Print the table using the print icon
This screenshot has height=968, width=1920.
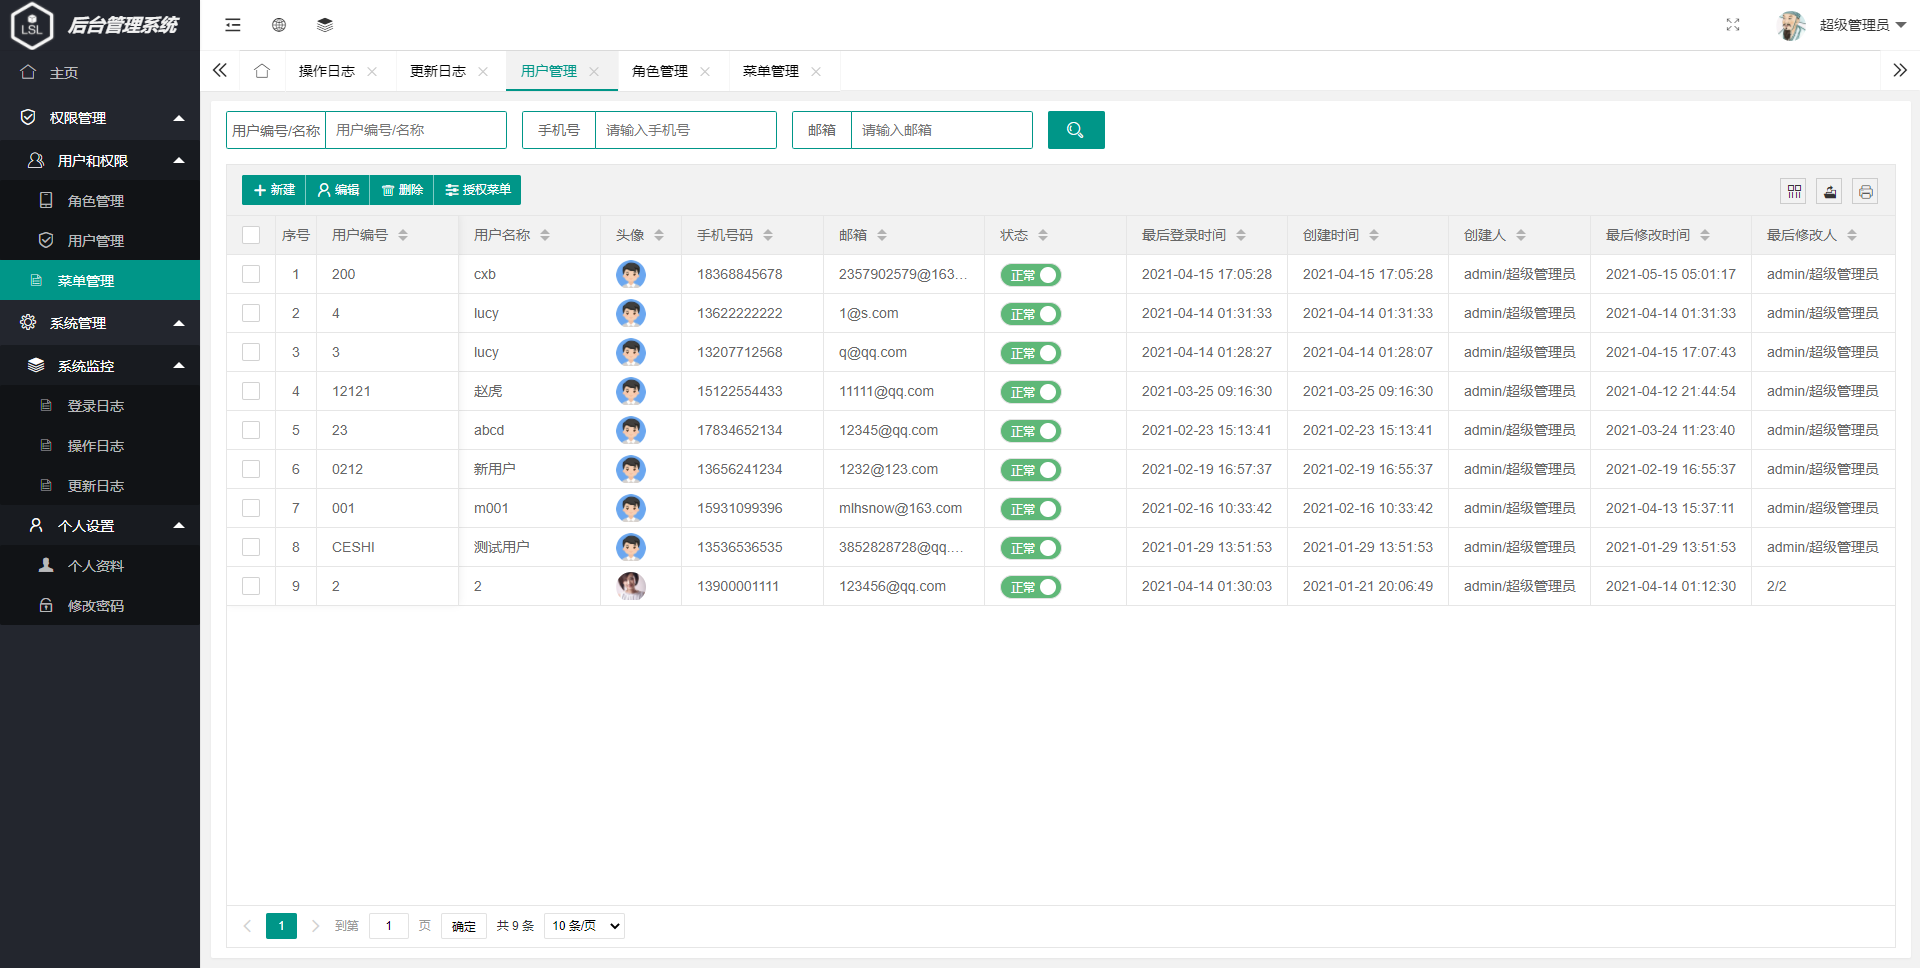pyautogui.click(x=1865, y=191)
